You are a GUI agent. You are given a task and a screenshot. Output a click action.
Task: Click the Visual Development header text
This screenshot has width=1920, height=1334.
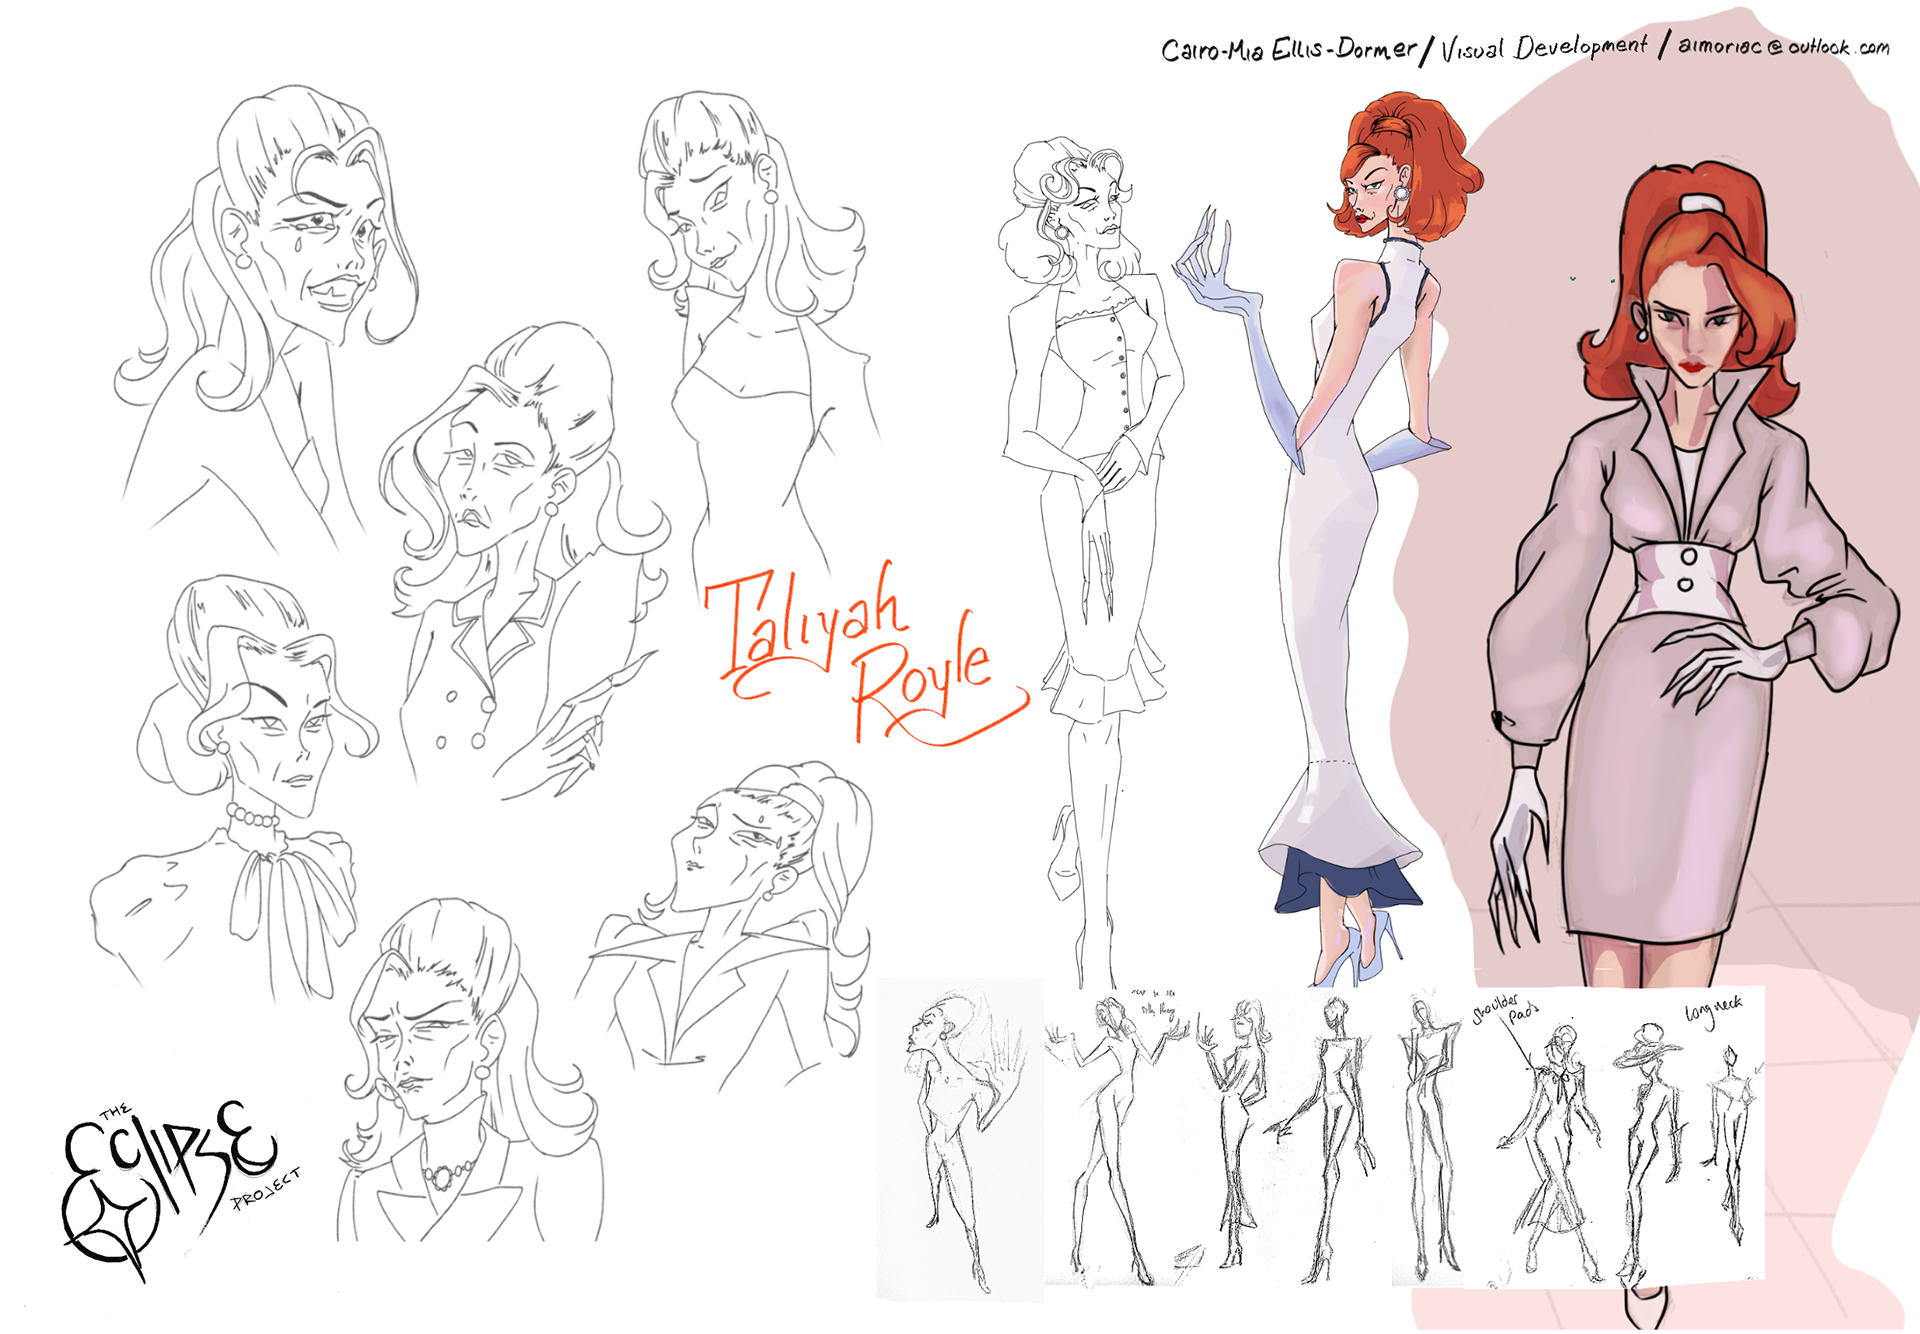pyautogui.click(x=1543, y=47)
